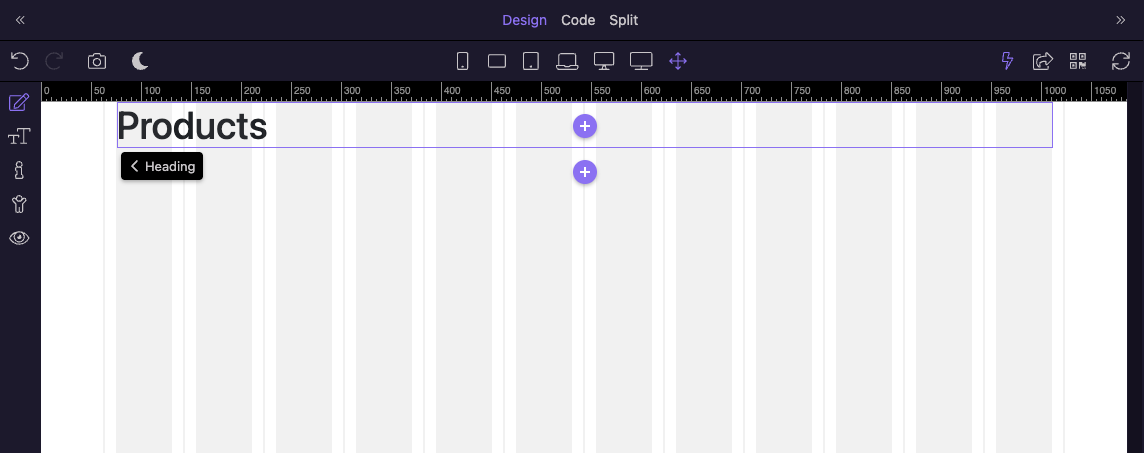1144x453 pixels.
Task: Toggle the eye preview icon in sidebar
Action: click(19, 238)
